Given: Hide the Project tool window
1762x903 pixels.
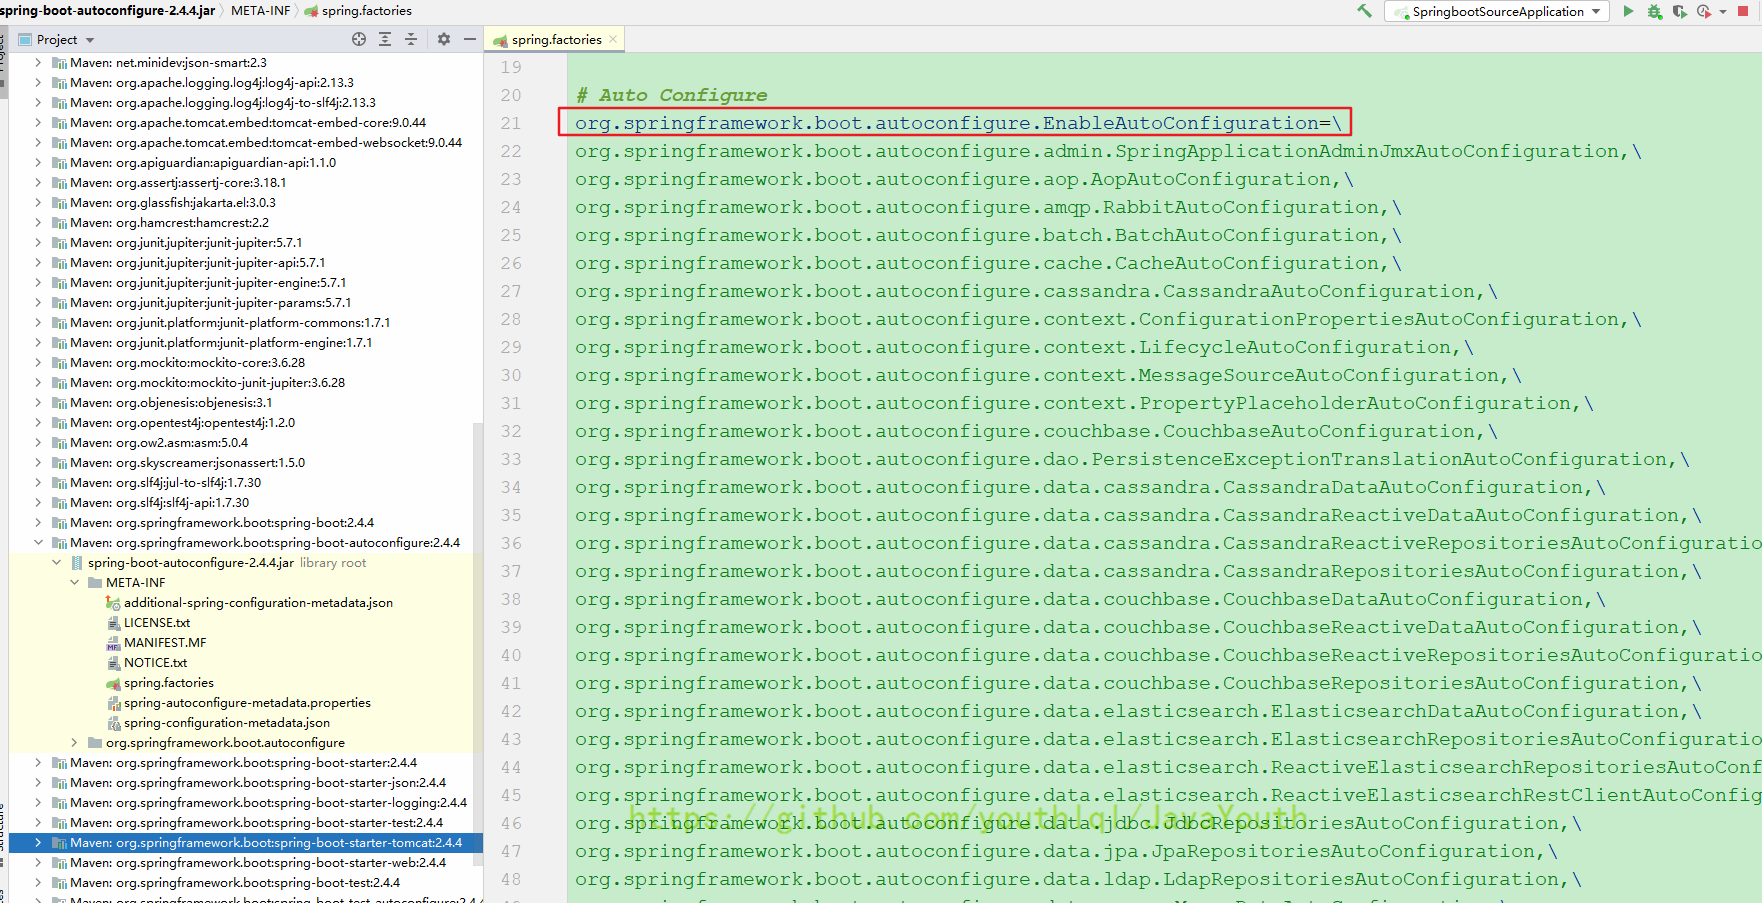Looking at the screenshot, I should click(470, 39).
